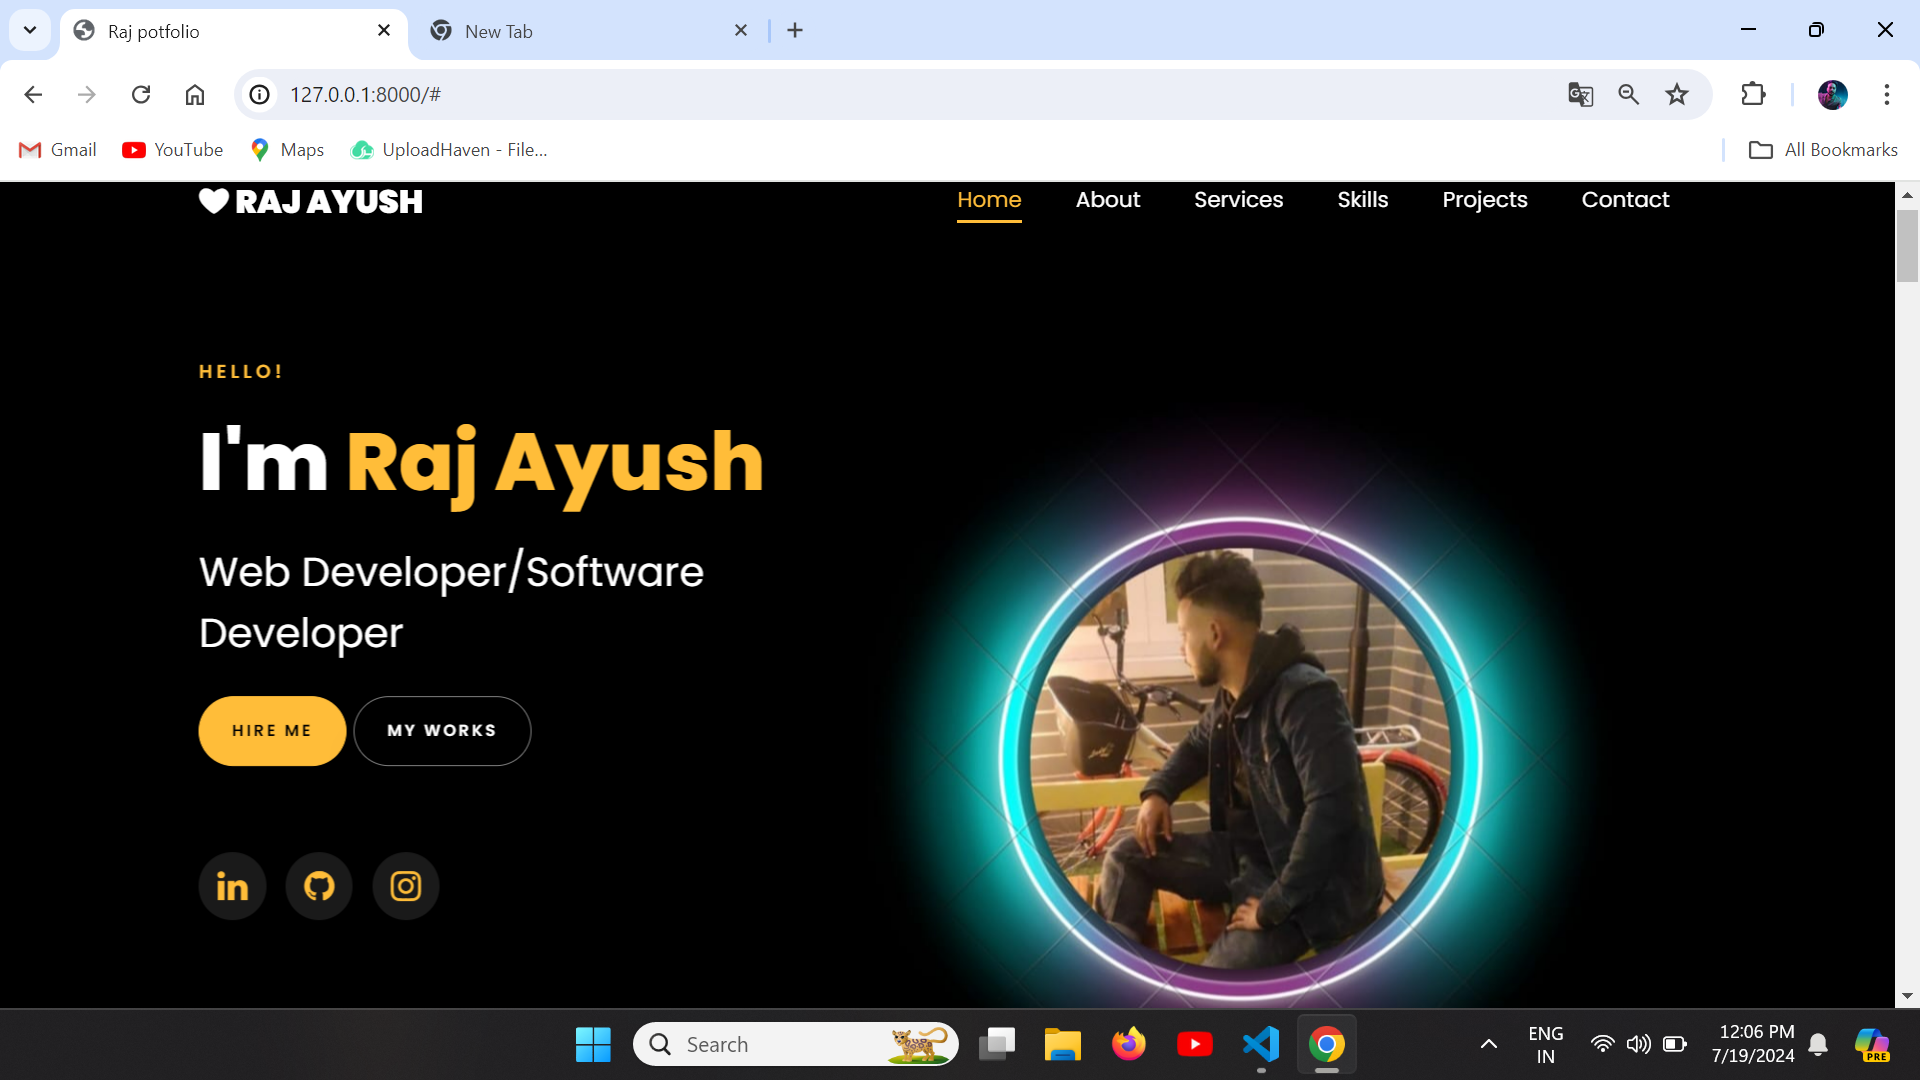Open the Gmail bookmark

coord(58,150)
